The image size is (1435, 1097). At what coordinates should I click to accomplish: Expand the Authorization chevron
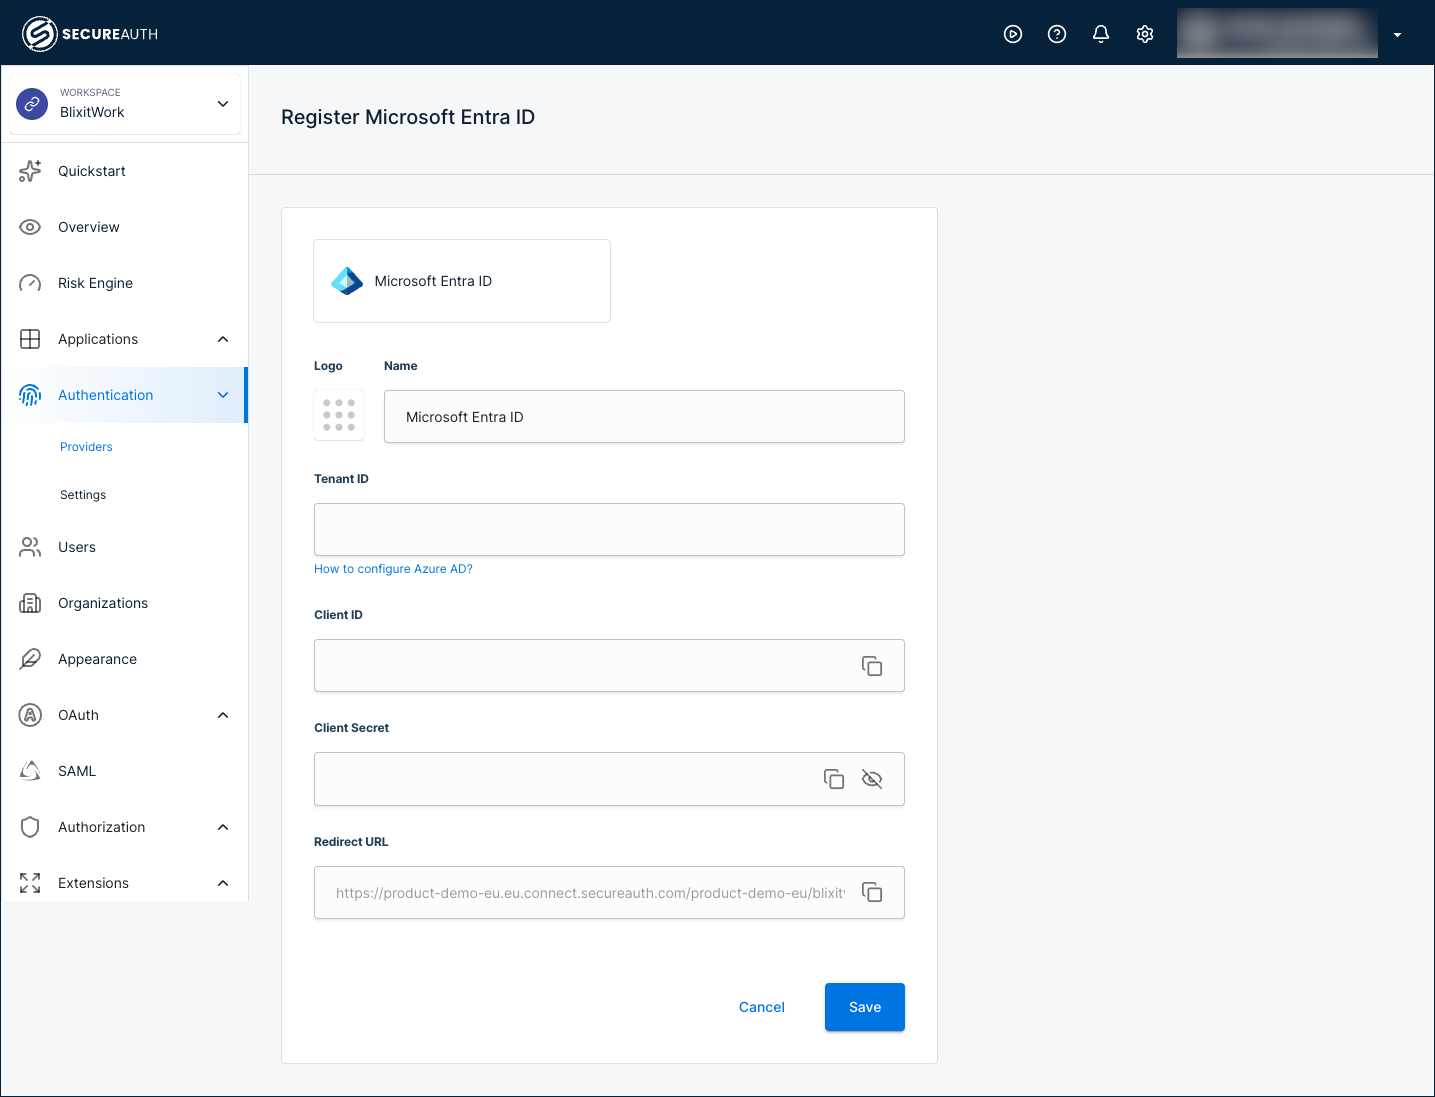(223, 827)
